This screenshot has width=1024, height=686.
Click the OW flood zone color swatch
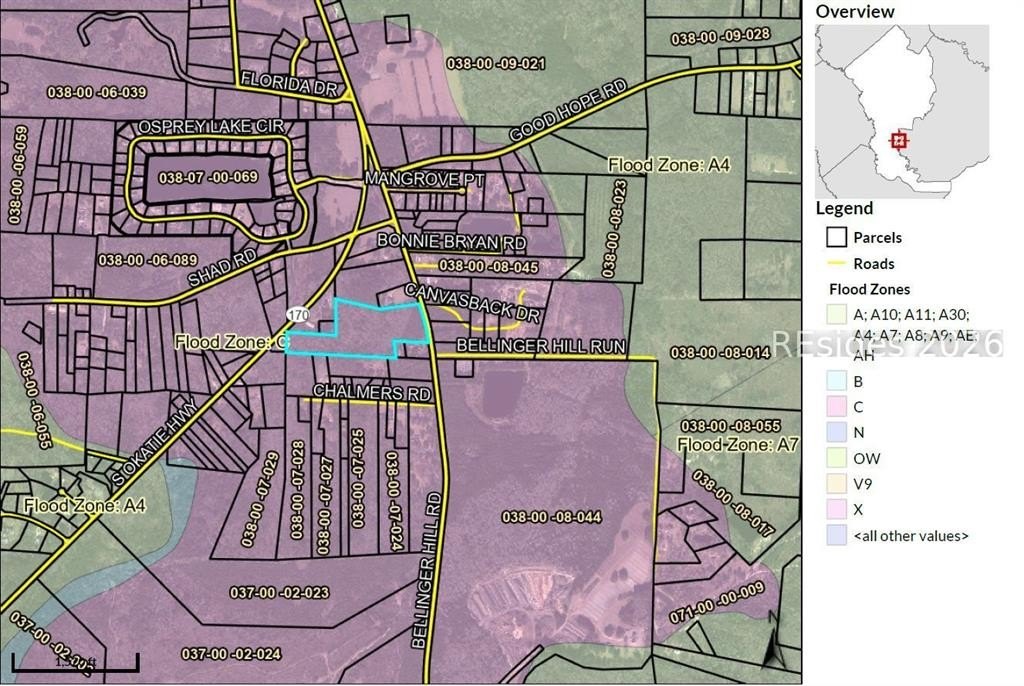coord(837,458)
